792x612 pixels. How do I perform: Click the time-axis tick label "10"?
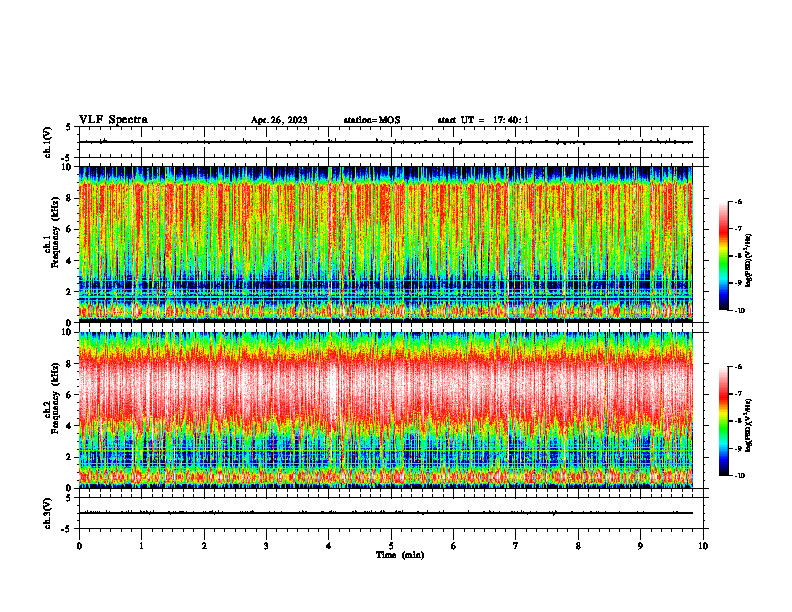coord(703,546)
